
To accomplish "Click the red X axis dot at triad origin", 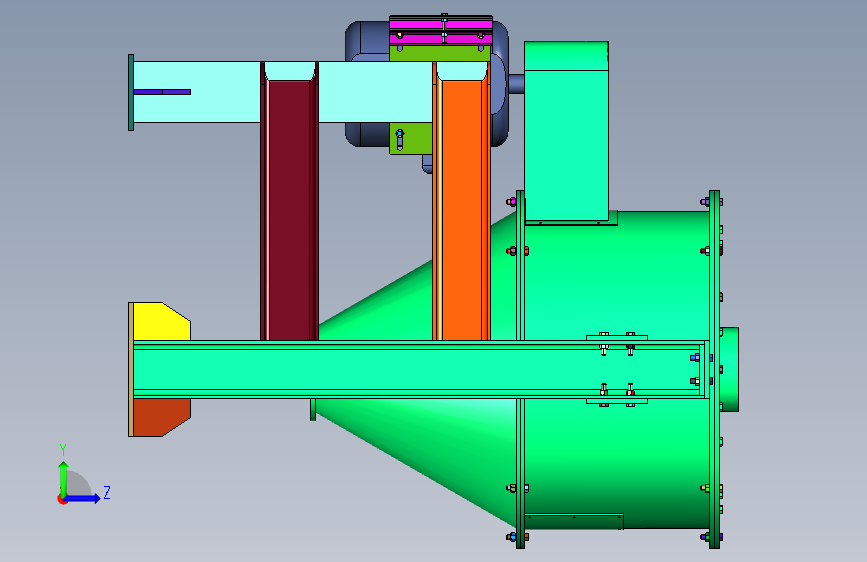I will [61, 499].
